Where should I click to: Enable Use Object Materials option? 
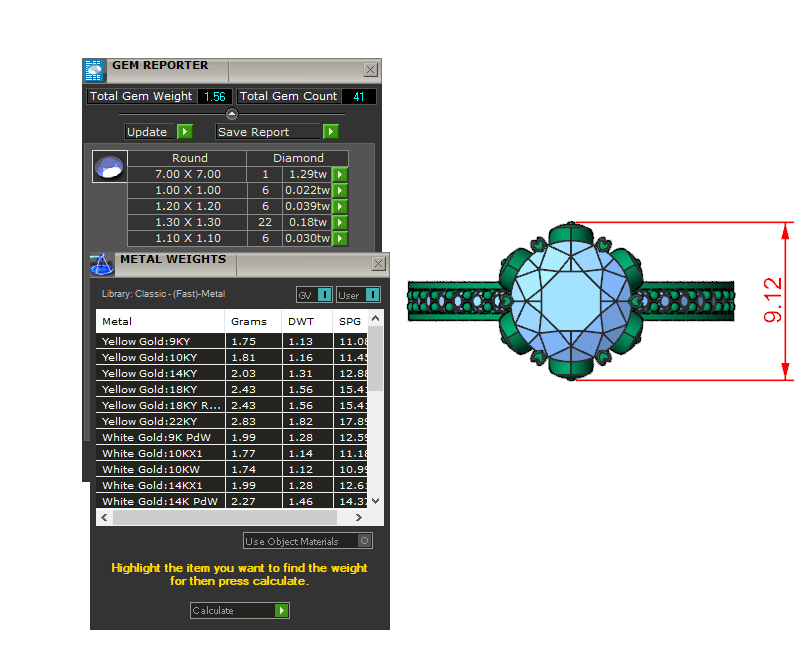tap(365, 541)
